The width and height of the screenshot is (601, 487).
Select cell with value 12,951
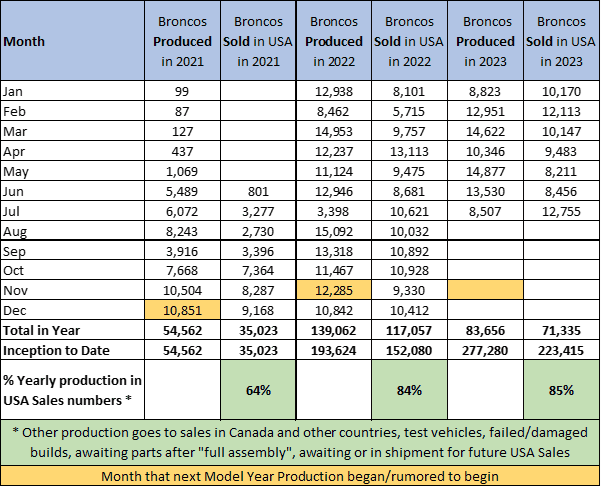[485, 111]
